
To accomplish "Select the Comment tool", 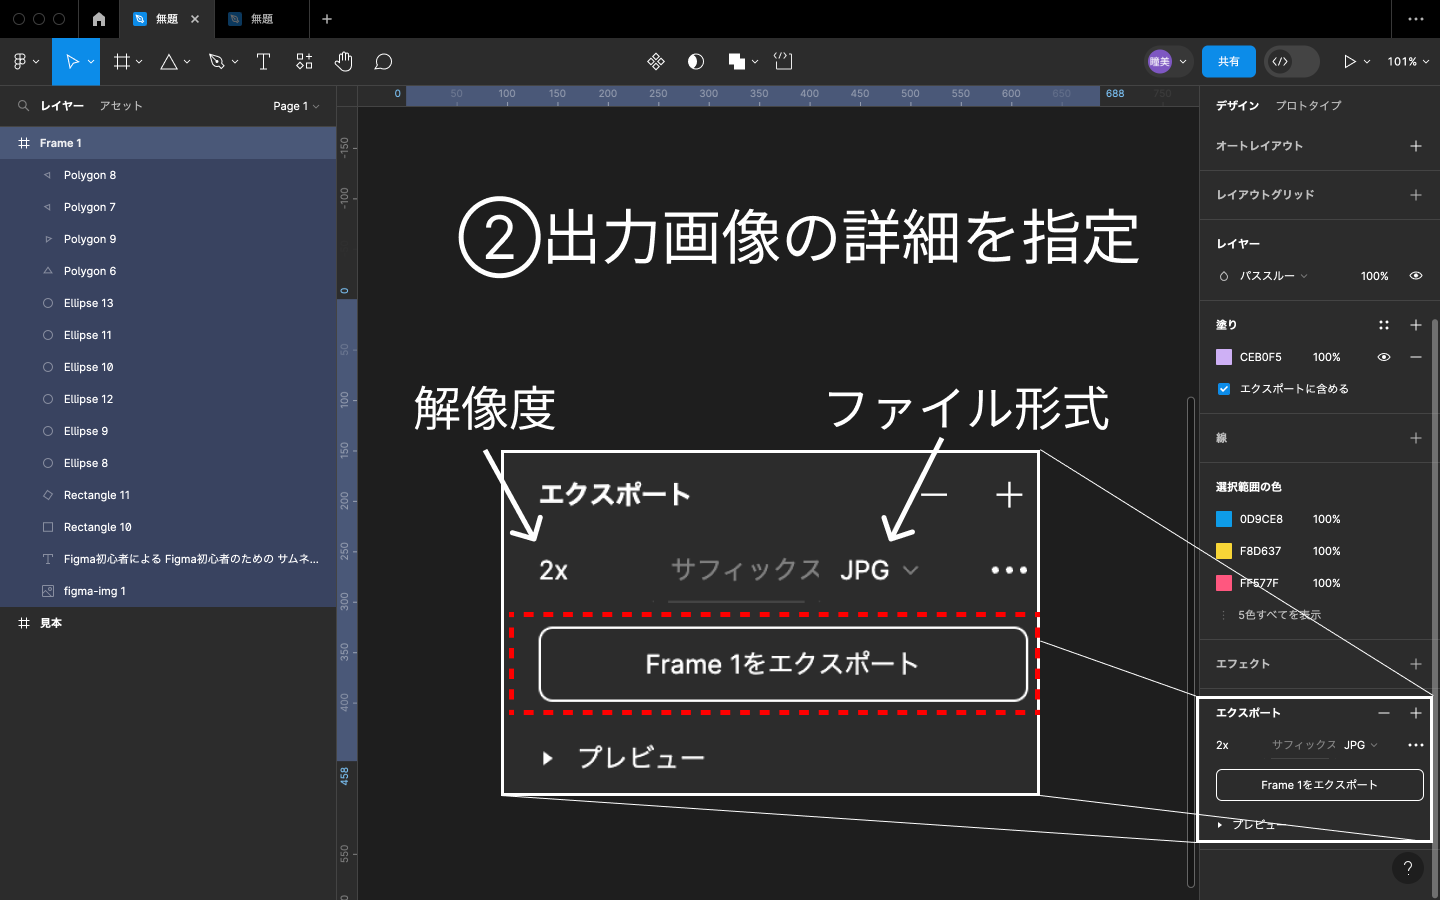I will coord(383,62).
